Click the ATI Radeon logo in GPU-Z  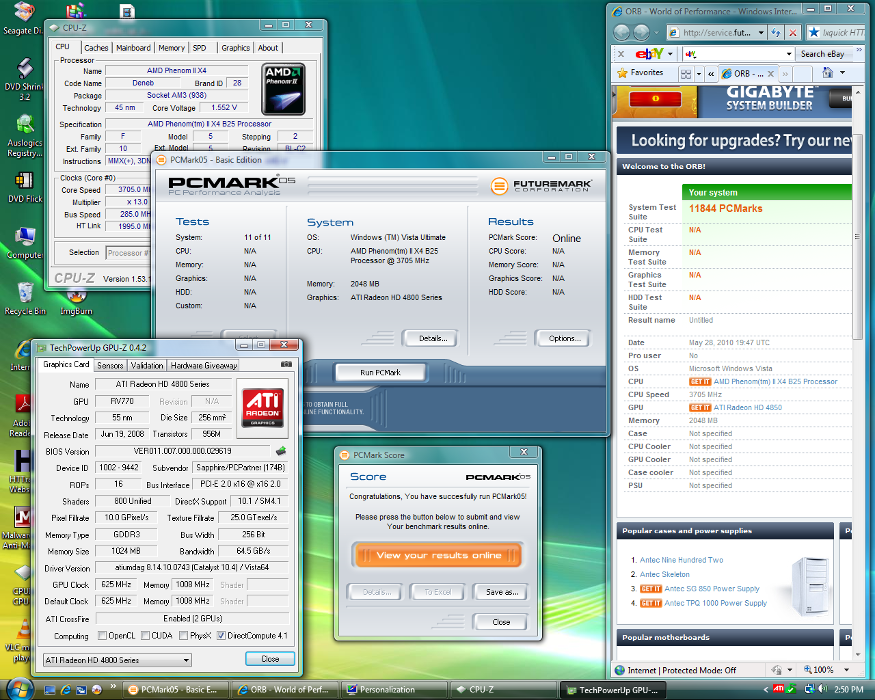coord(262,409)
